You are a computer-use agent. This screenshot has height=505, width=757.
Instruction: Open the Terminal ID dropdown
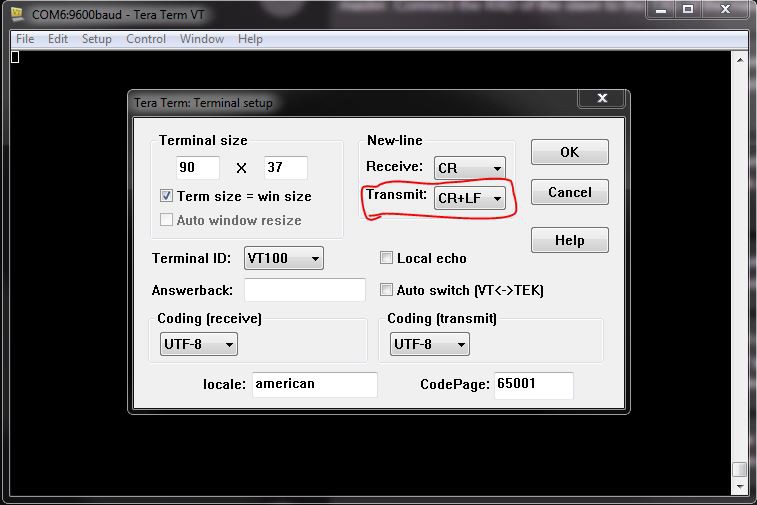(x=284, y=258)
